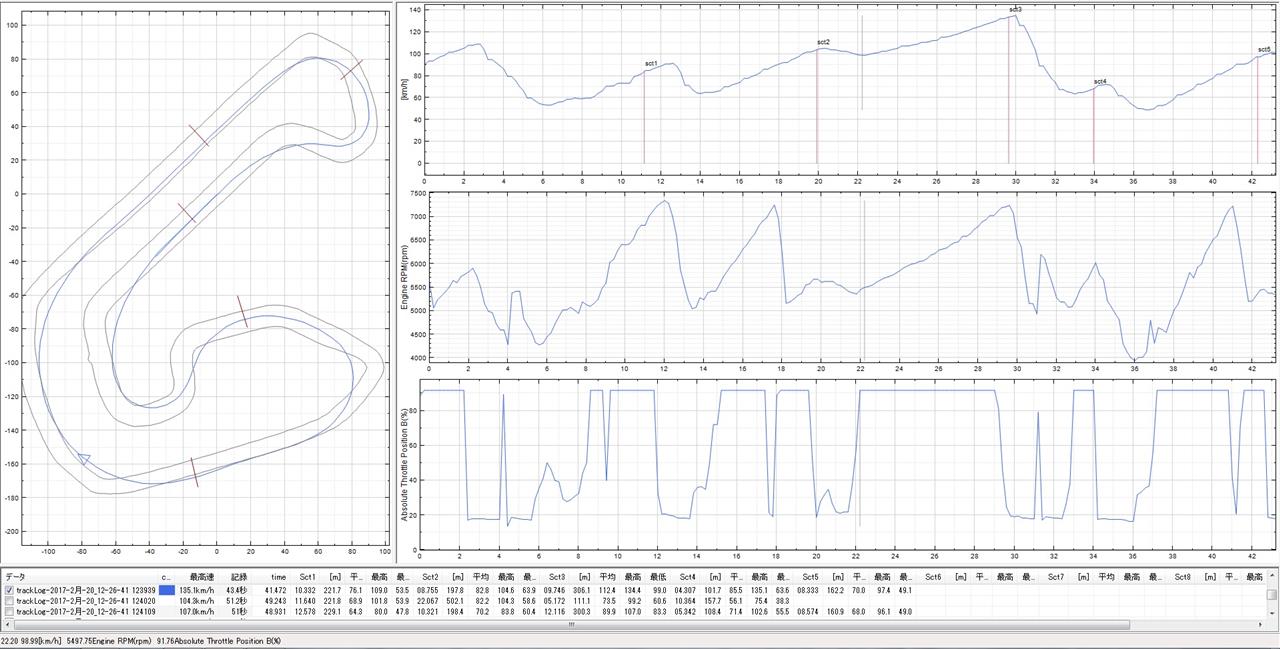
Task: Open the blue color swatch for trackLog 123939
Action: (166, 590)
